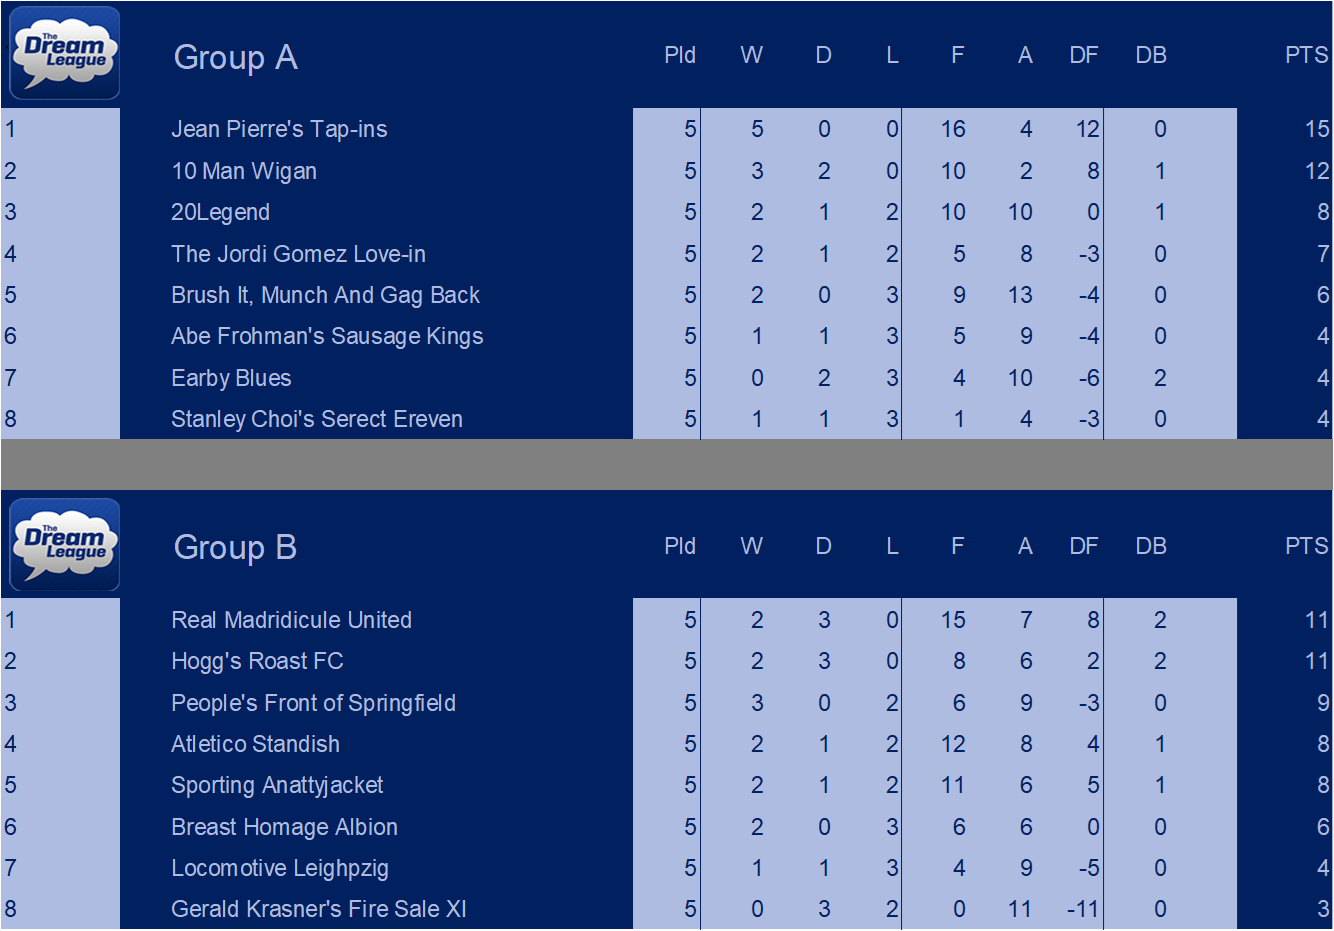Click the Dream League logo beside Group A
Viewport: 1334px width, 931px height.
[65, 54]
